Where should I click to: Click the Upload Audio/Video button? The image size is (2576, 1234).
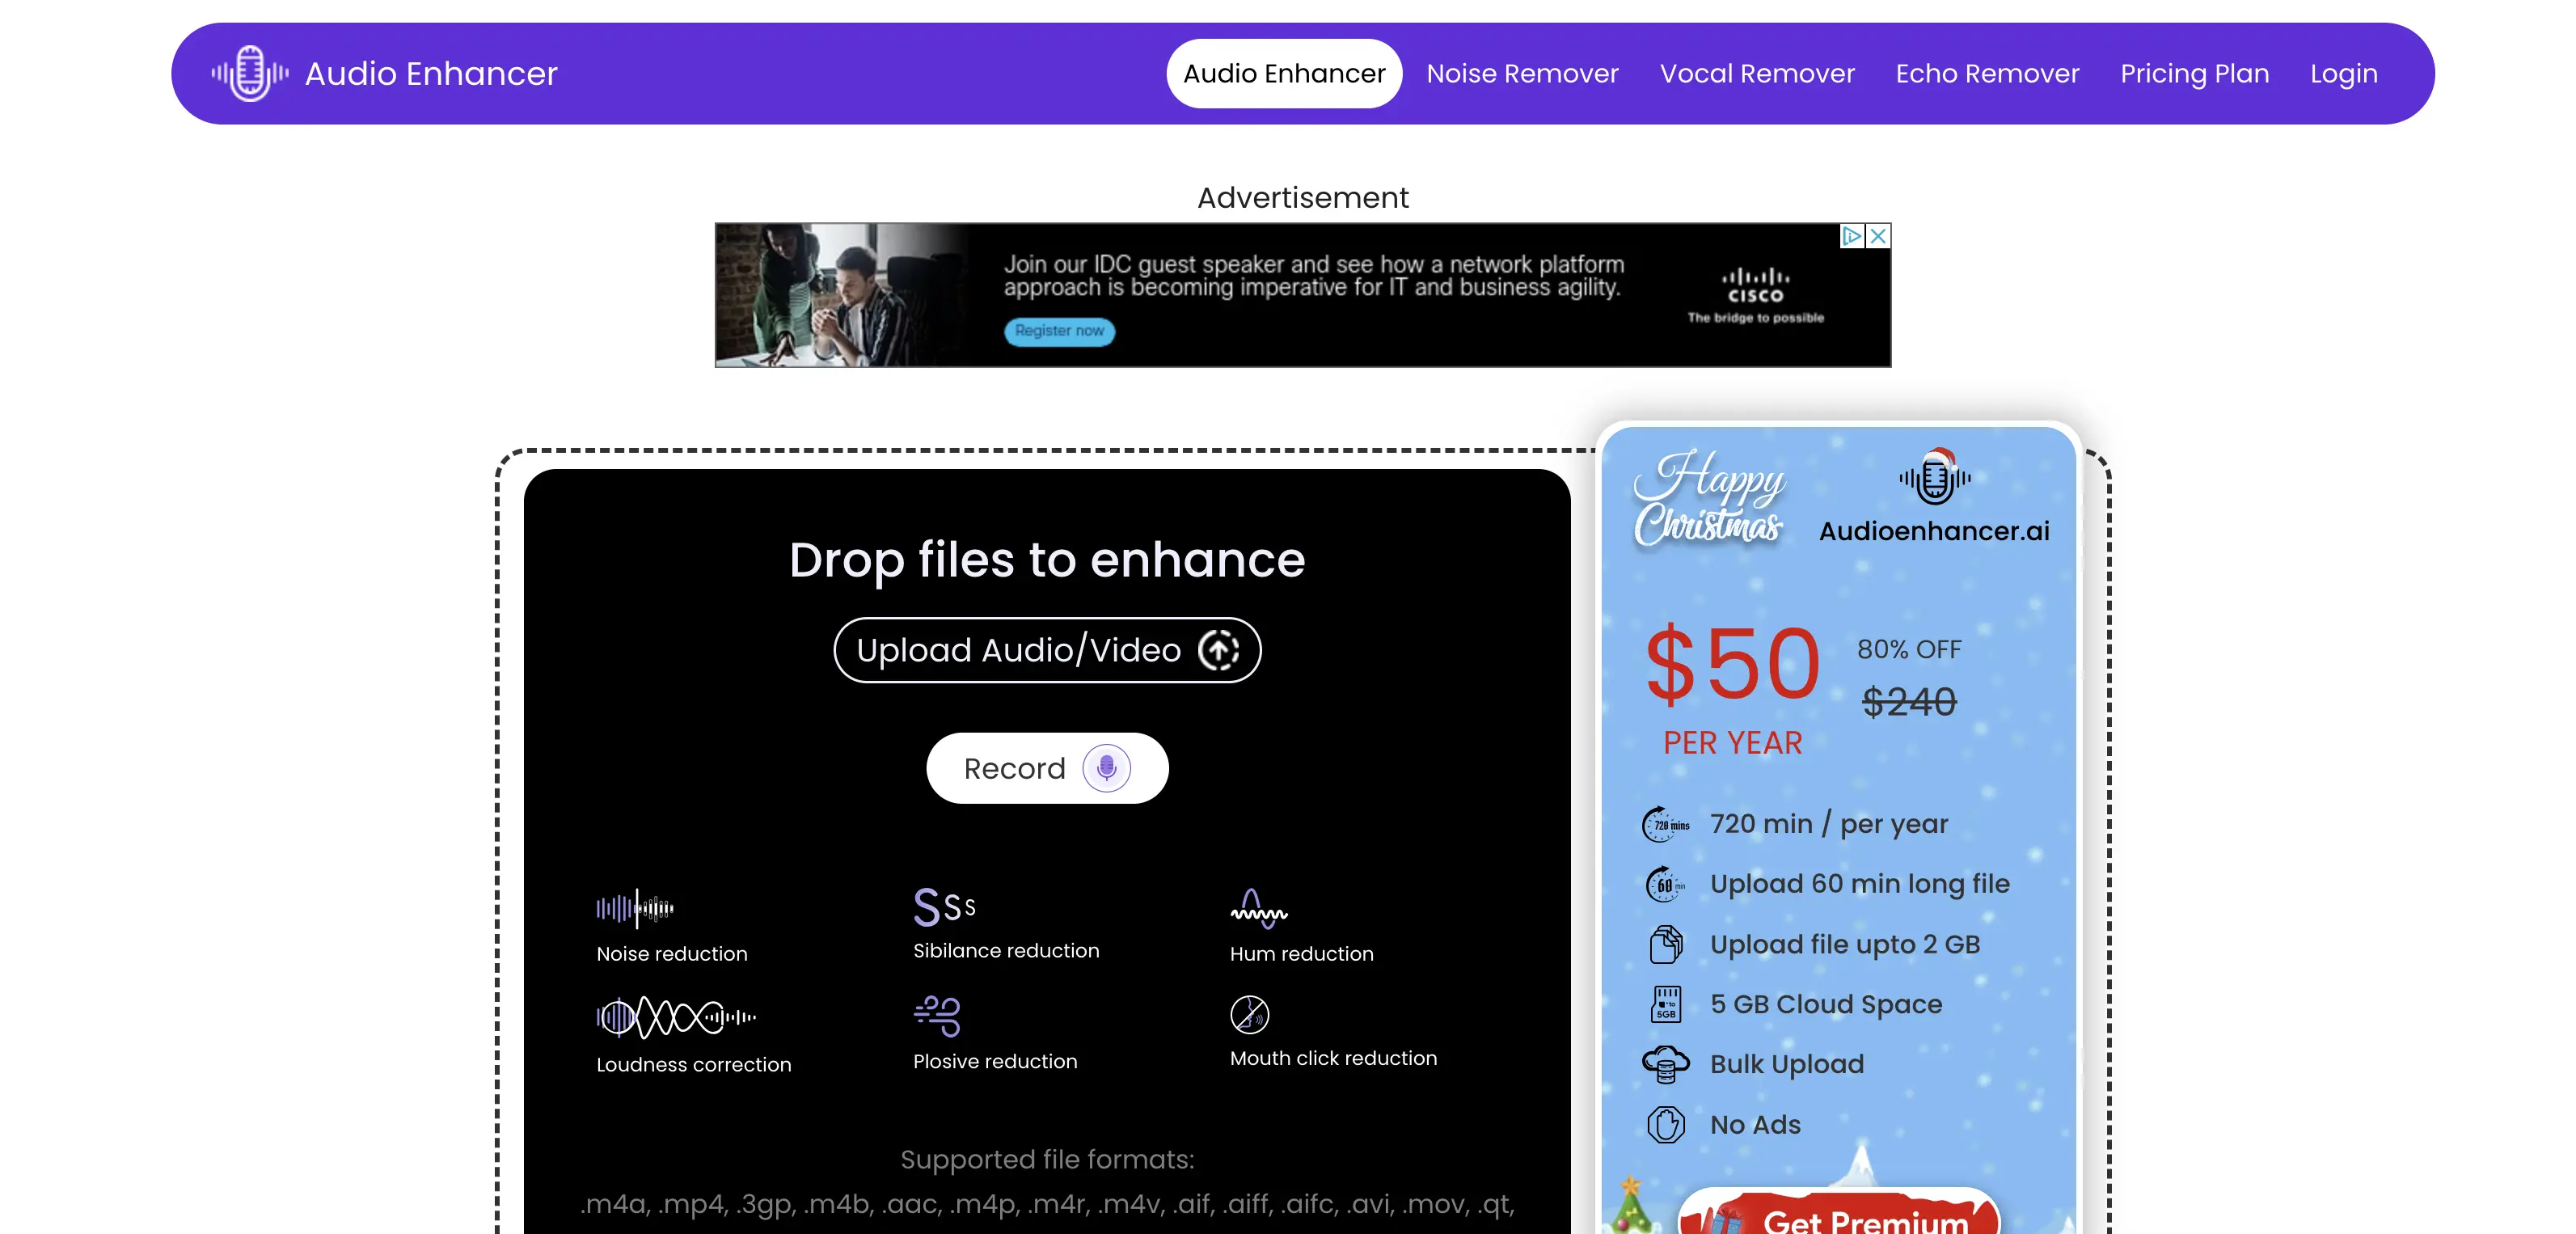click(x=1046, y=649)
